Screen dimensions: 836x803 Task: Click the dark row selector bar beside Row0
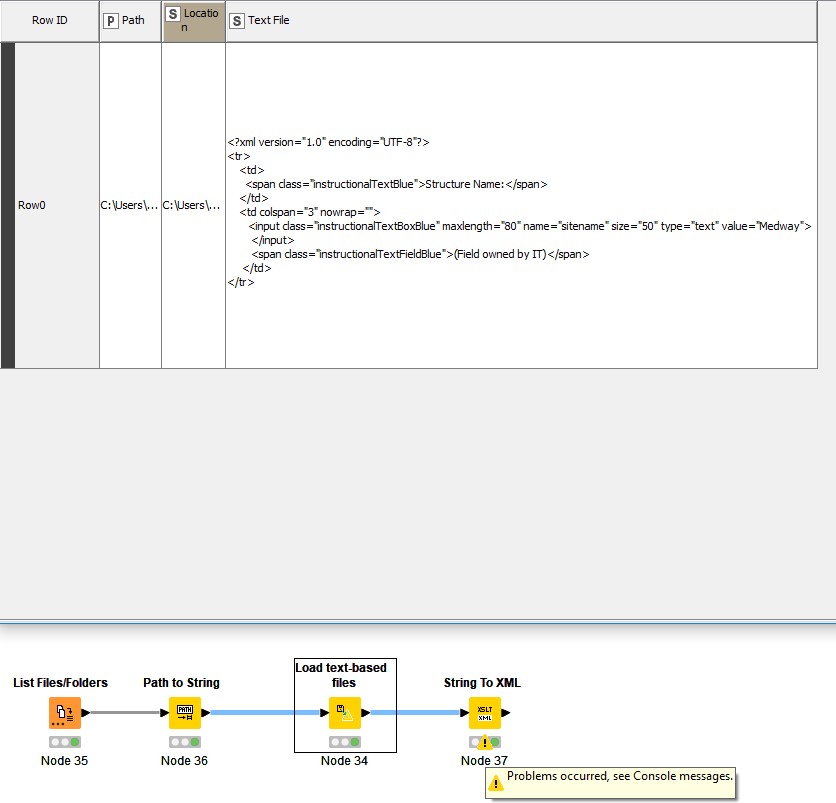pyautogui.click(x=7, y=204)
